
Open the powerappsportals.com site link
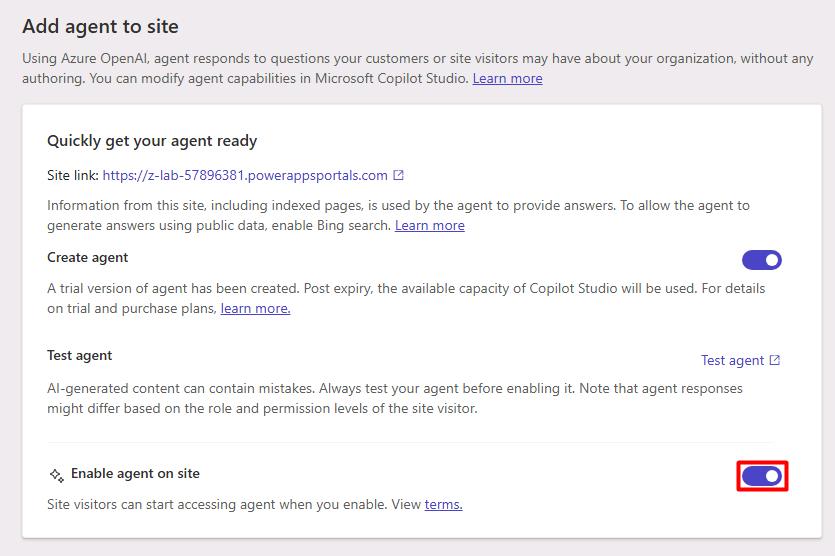pos(245,175)
